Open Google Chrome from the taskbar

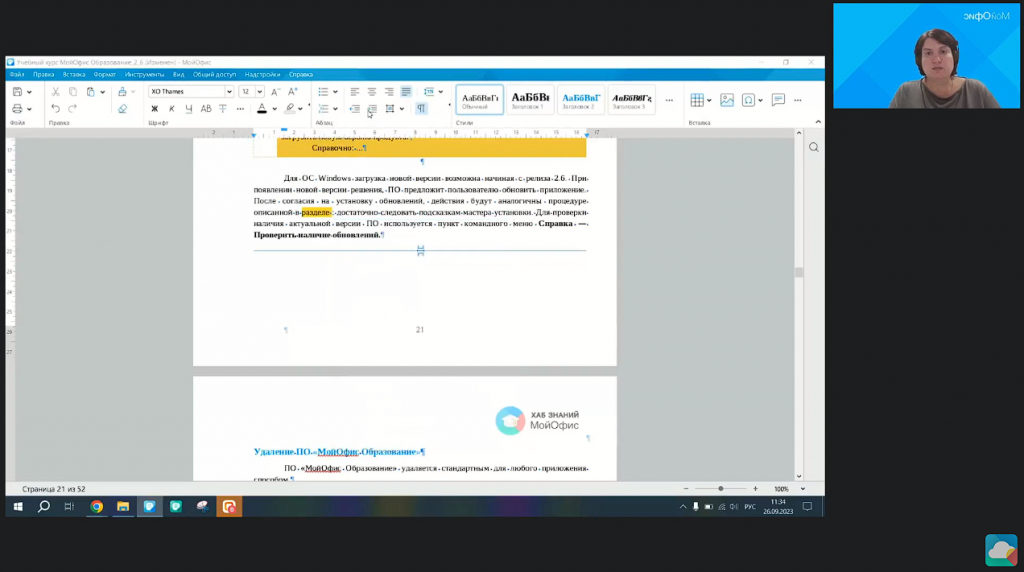(x=97, y=507)
